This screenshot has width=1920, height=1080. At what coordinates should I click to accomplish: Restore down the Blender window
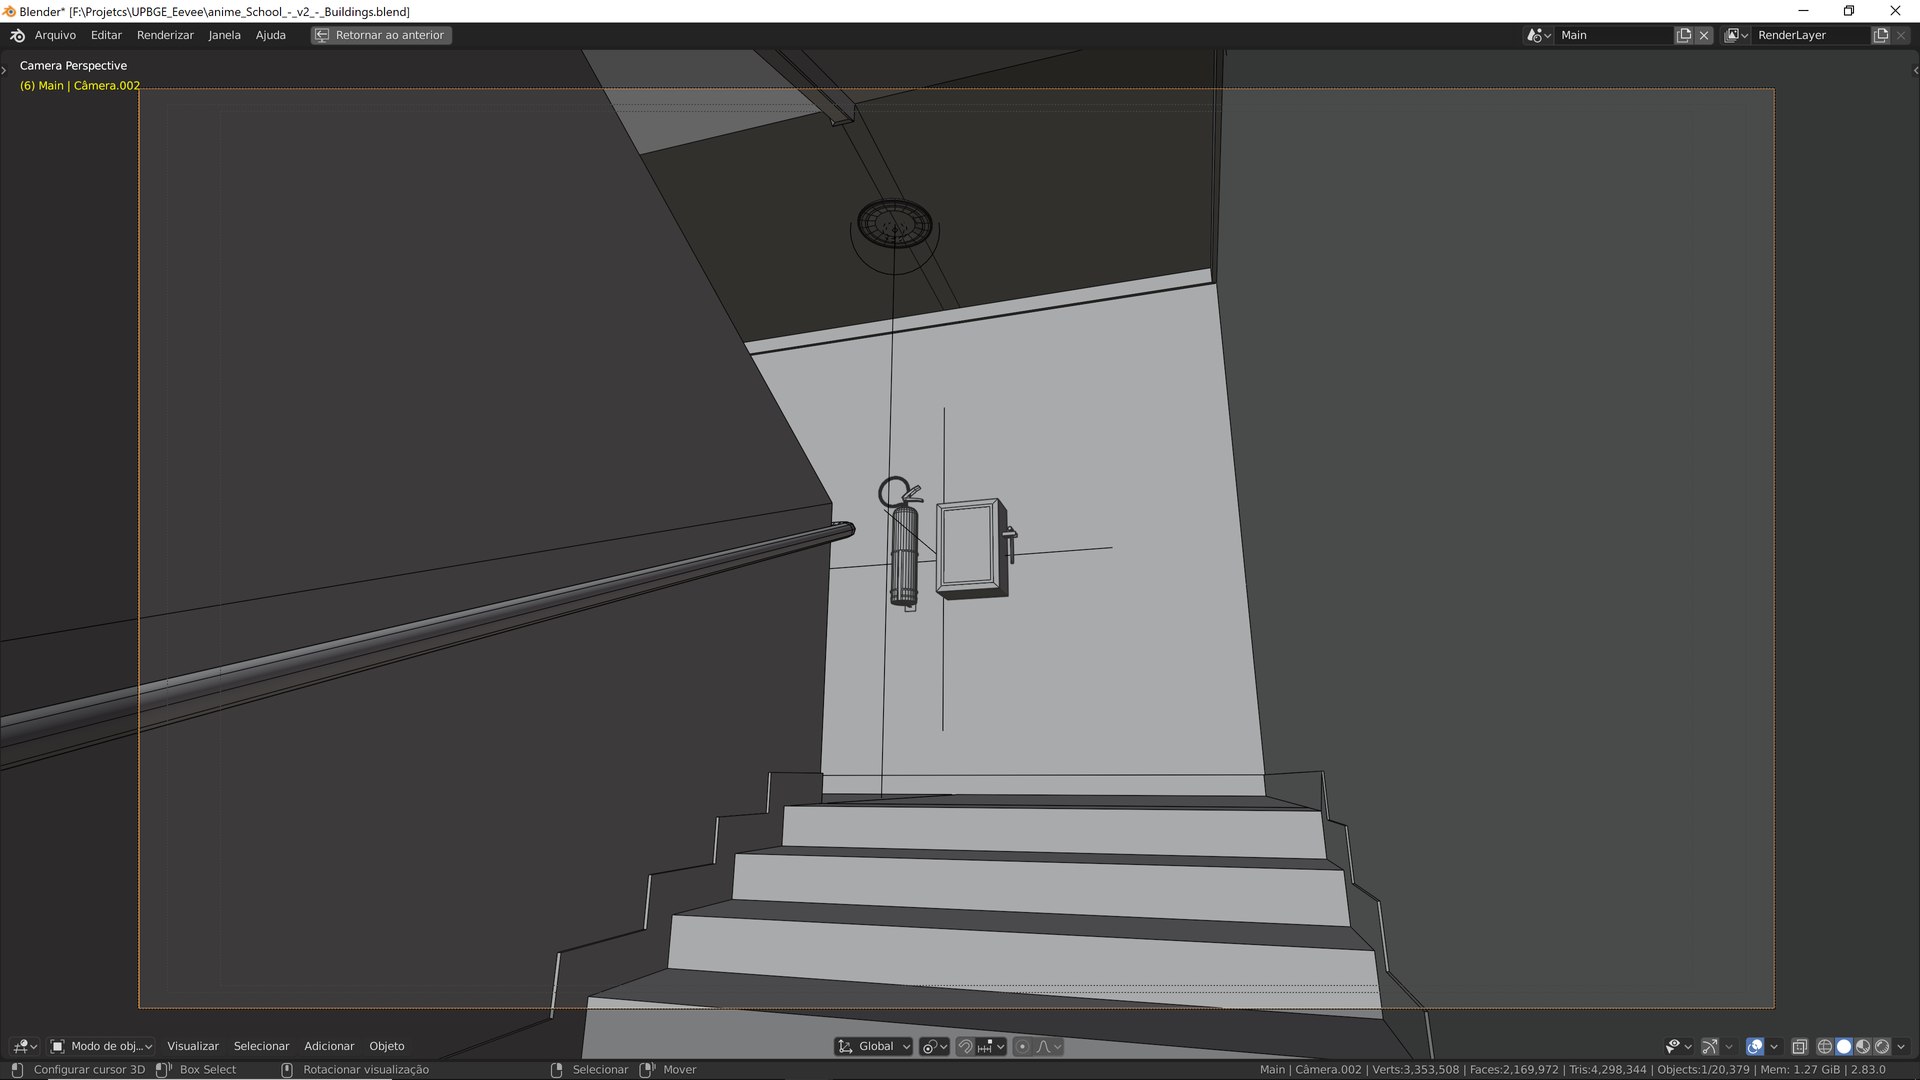coord(1849,11)
